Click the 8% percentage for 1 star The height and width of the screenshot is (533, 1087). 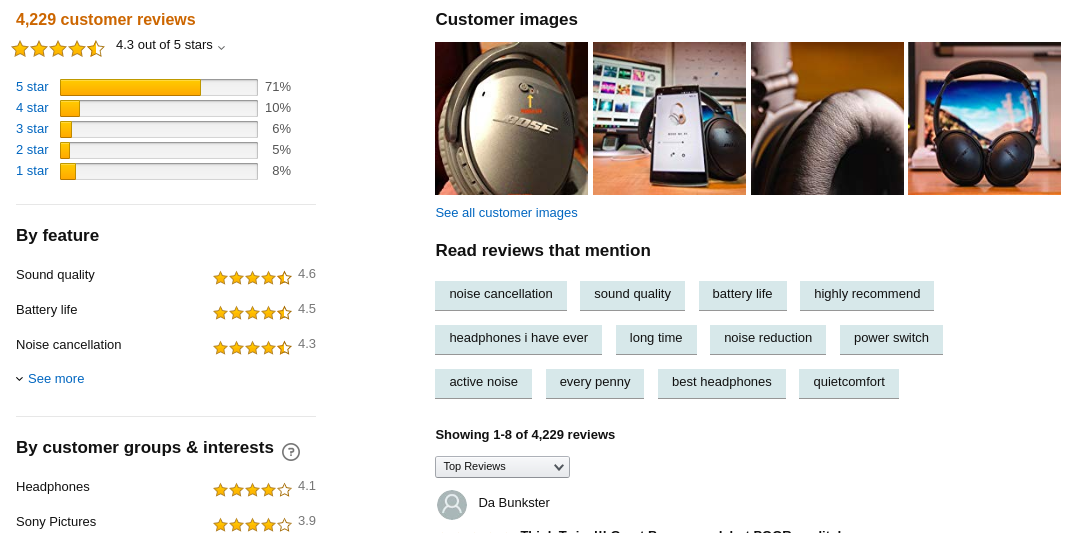(281, 171)
